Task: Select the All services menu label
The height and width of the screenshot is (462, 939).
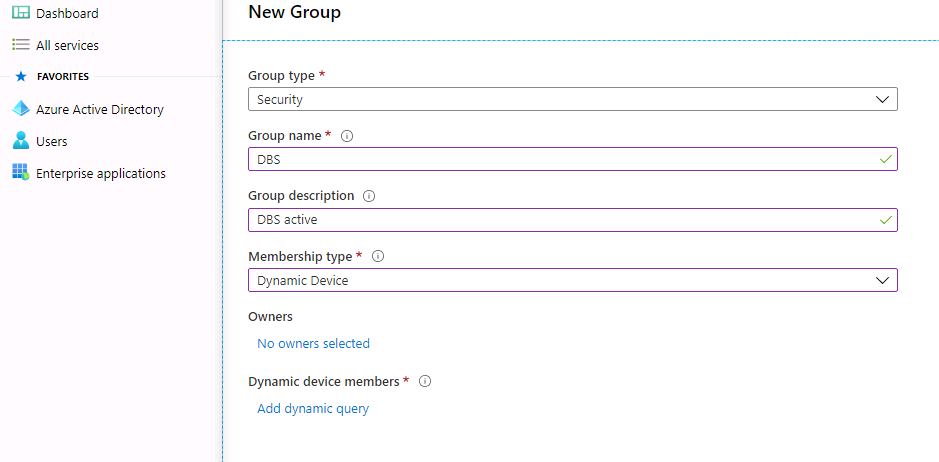Action: 67,45
